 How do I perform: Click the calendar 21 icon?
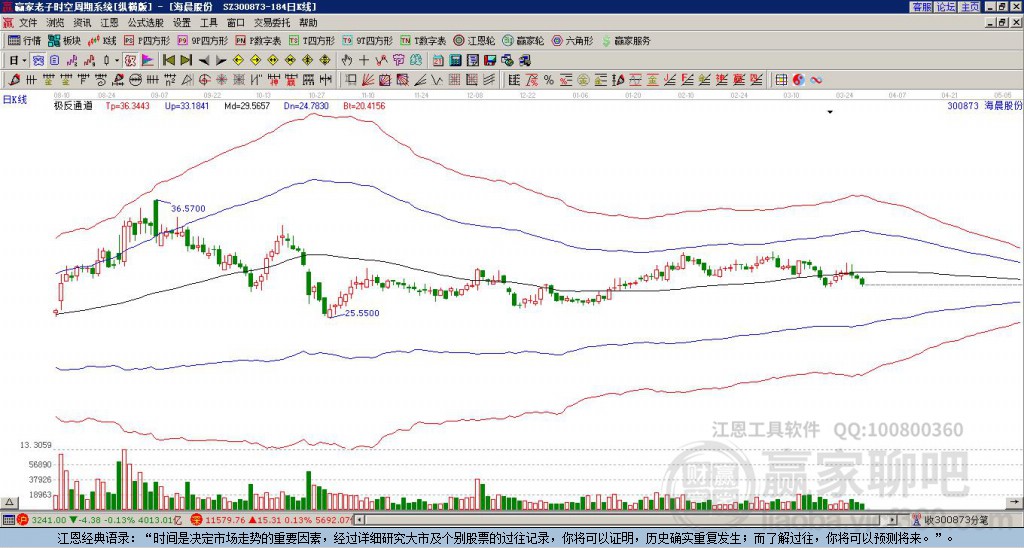click(x=438, y=61)
